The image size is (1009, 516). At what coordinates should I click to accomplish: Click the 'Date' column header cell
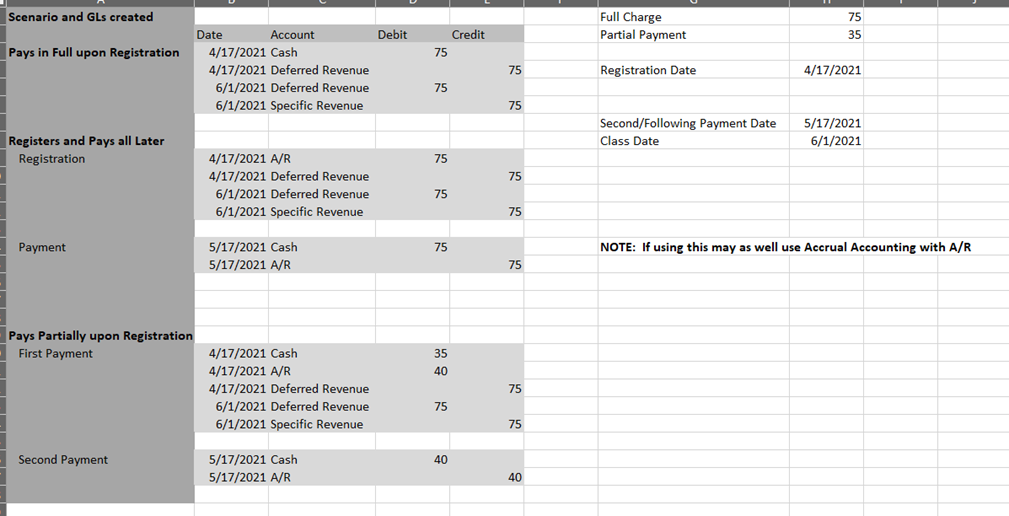231,35
